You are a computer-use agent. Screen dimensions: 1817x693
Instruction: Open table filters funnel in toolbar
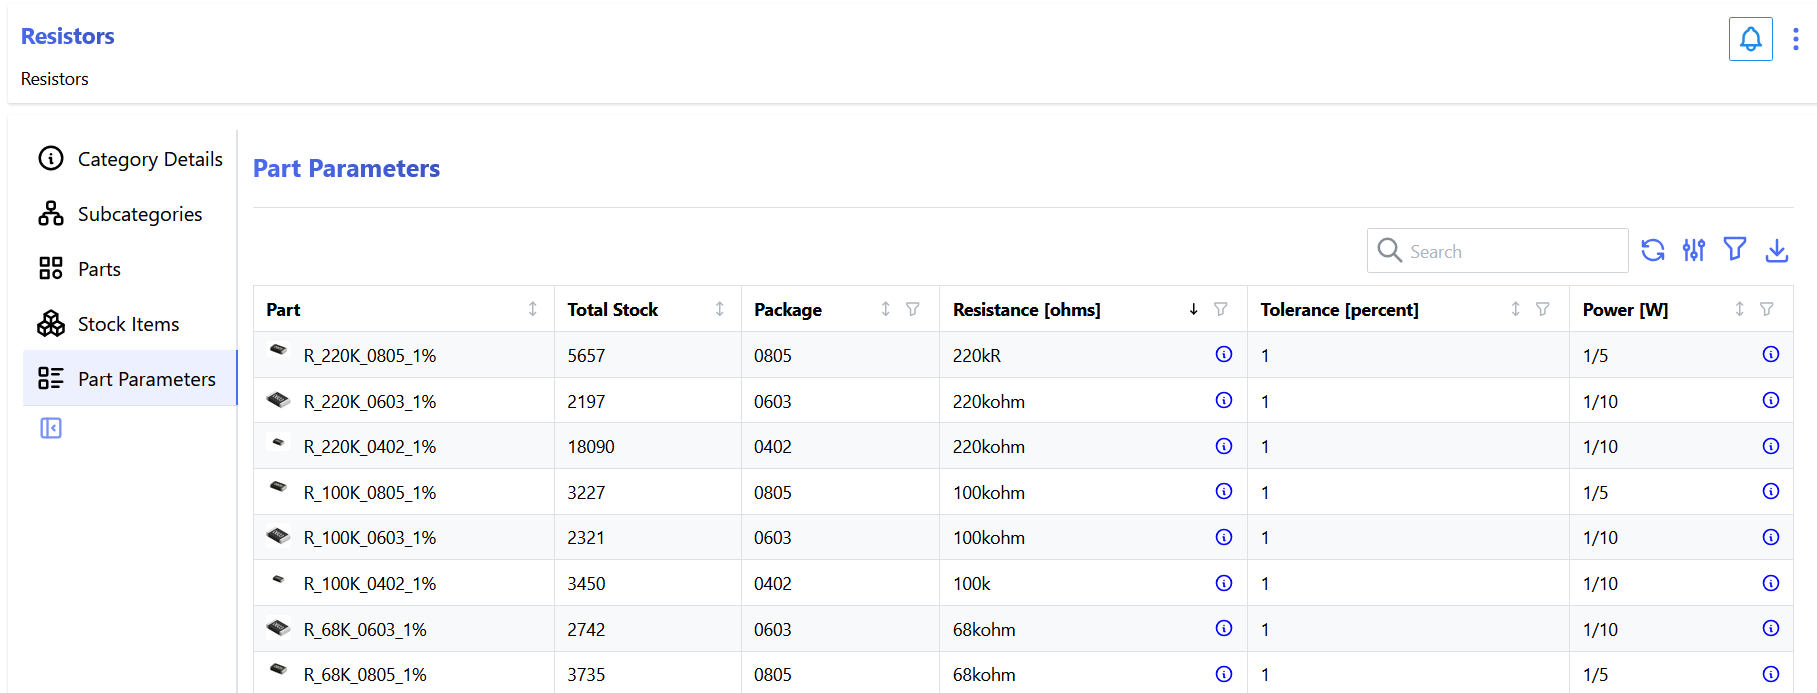pos(1735,249)
